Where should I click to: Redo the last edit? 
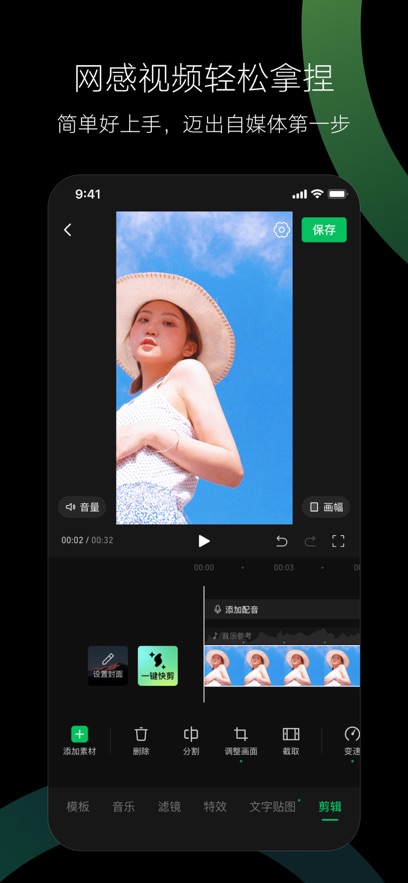click(310, 541)
